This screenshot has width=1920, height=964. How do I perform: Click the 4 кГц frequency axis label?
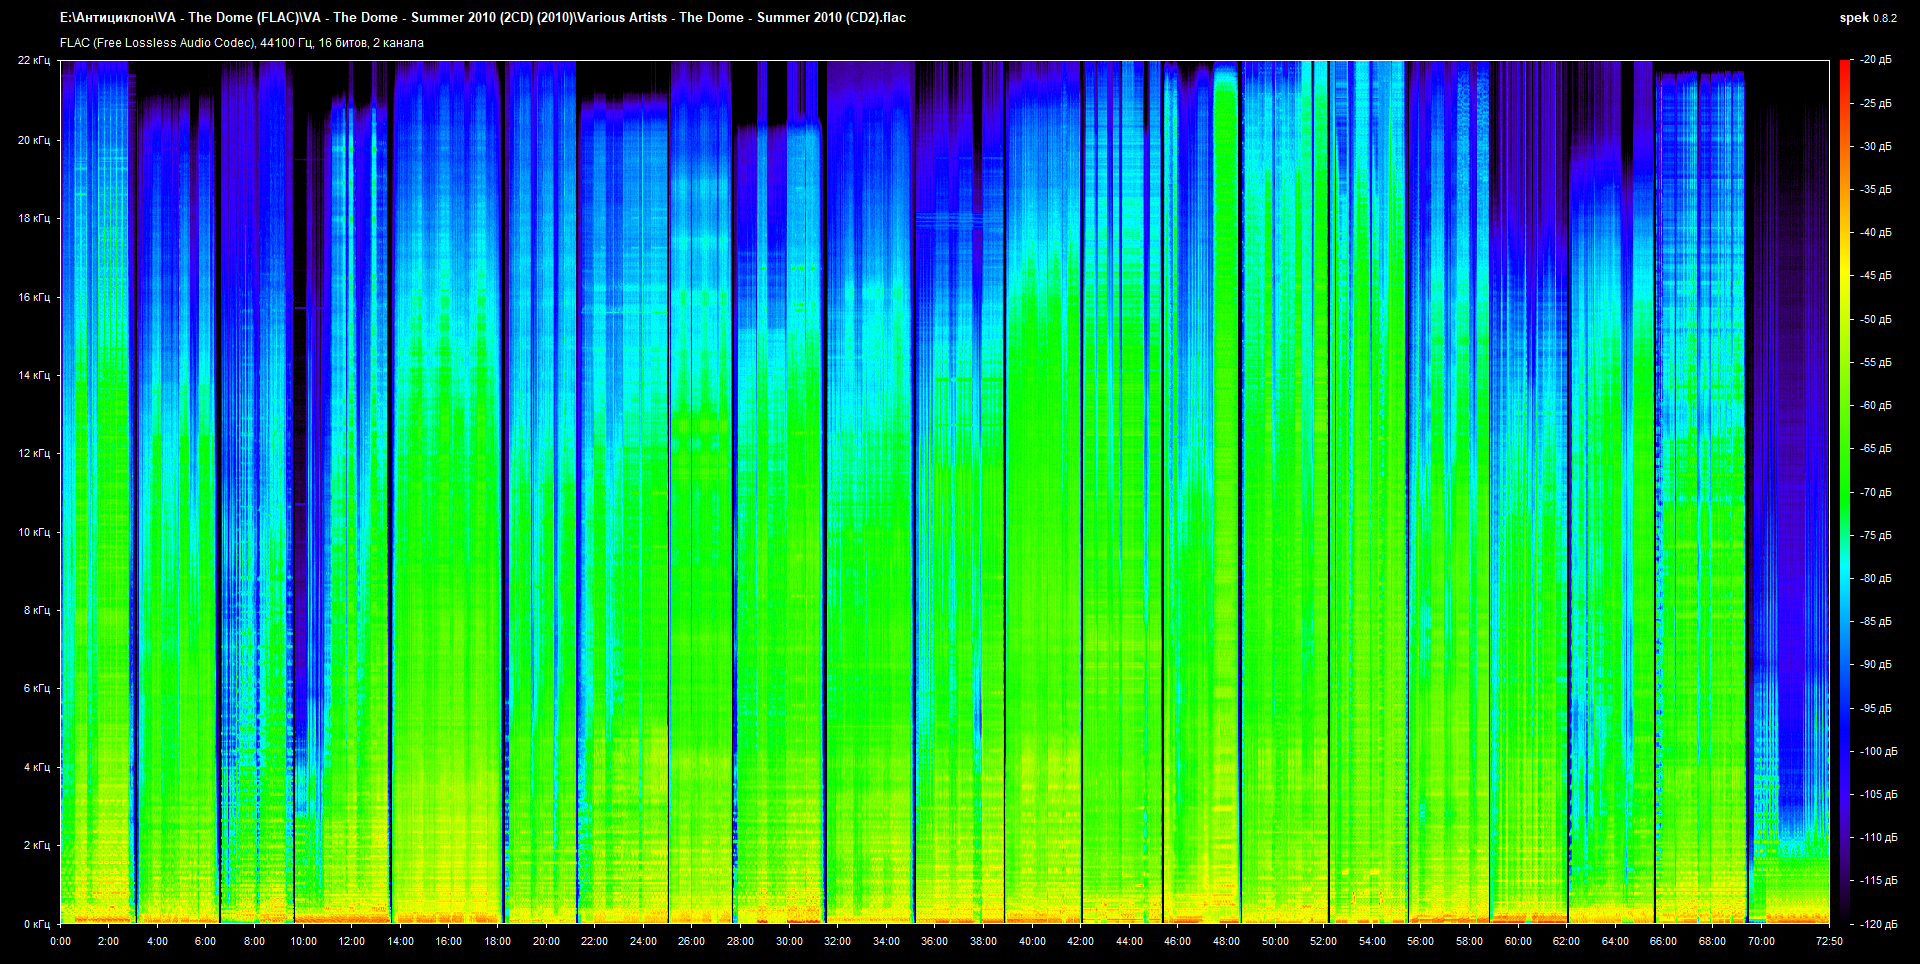(x=36, y=767)
